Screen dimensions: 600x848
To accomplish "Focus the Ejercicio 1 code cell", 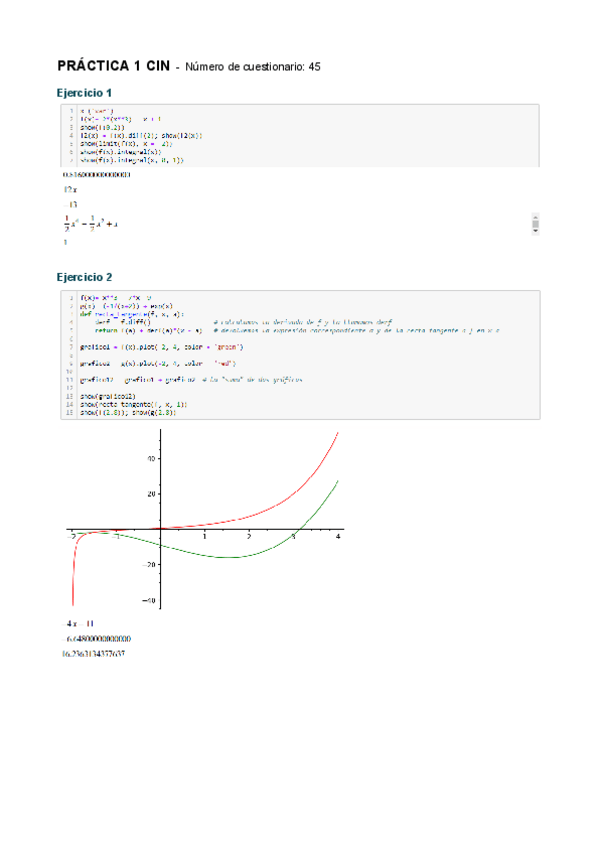I will (300, 134).
